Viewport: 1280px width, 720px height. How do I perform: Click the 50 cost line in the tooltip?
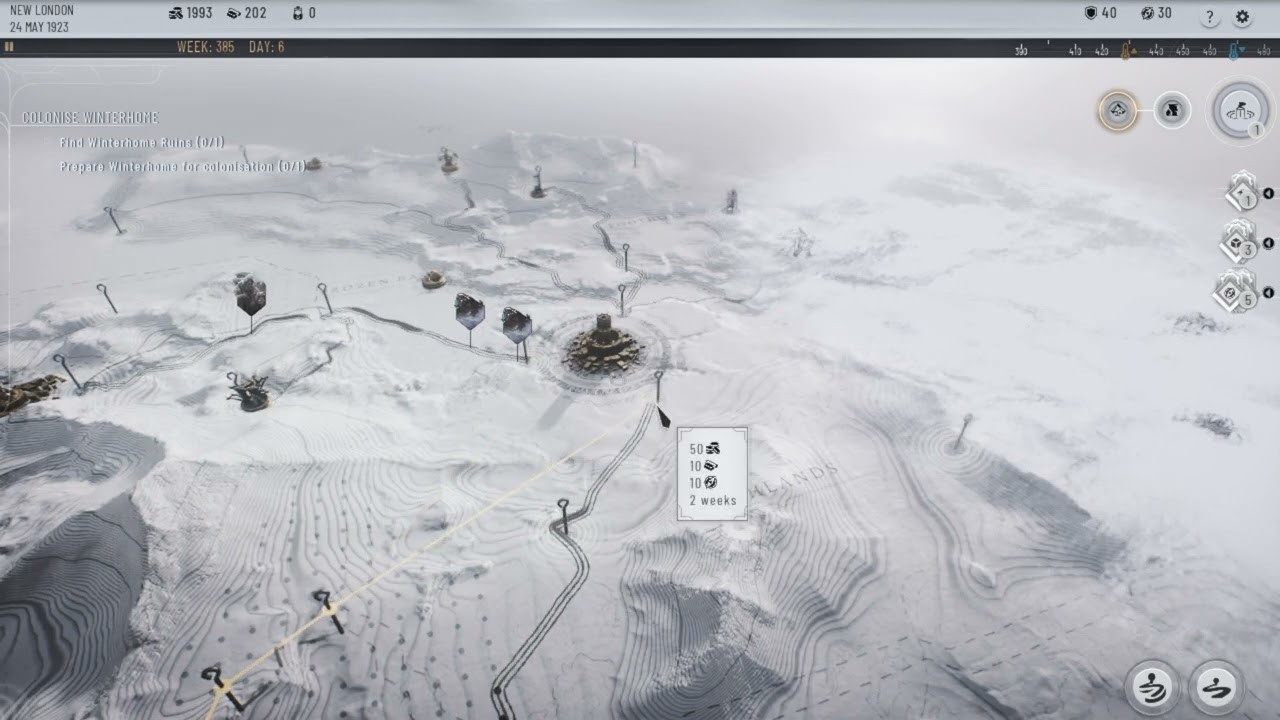coord(704,449)
